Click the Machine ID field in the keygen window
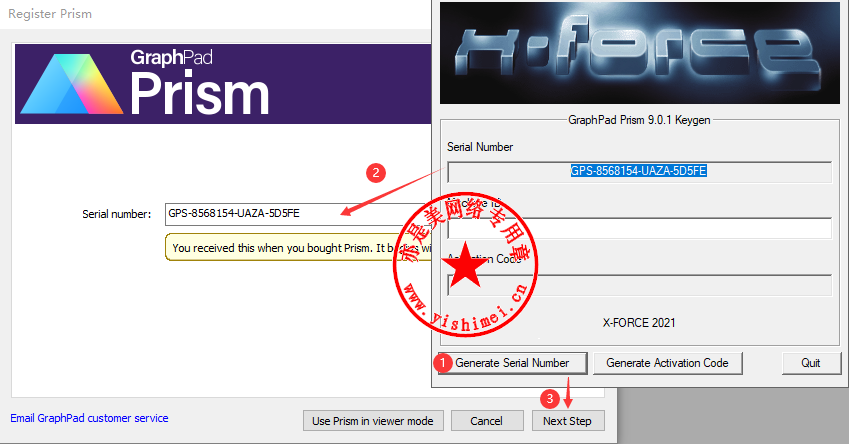 [639, 228]
